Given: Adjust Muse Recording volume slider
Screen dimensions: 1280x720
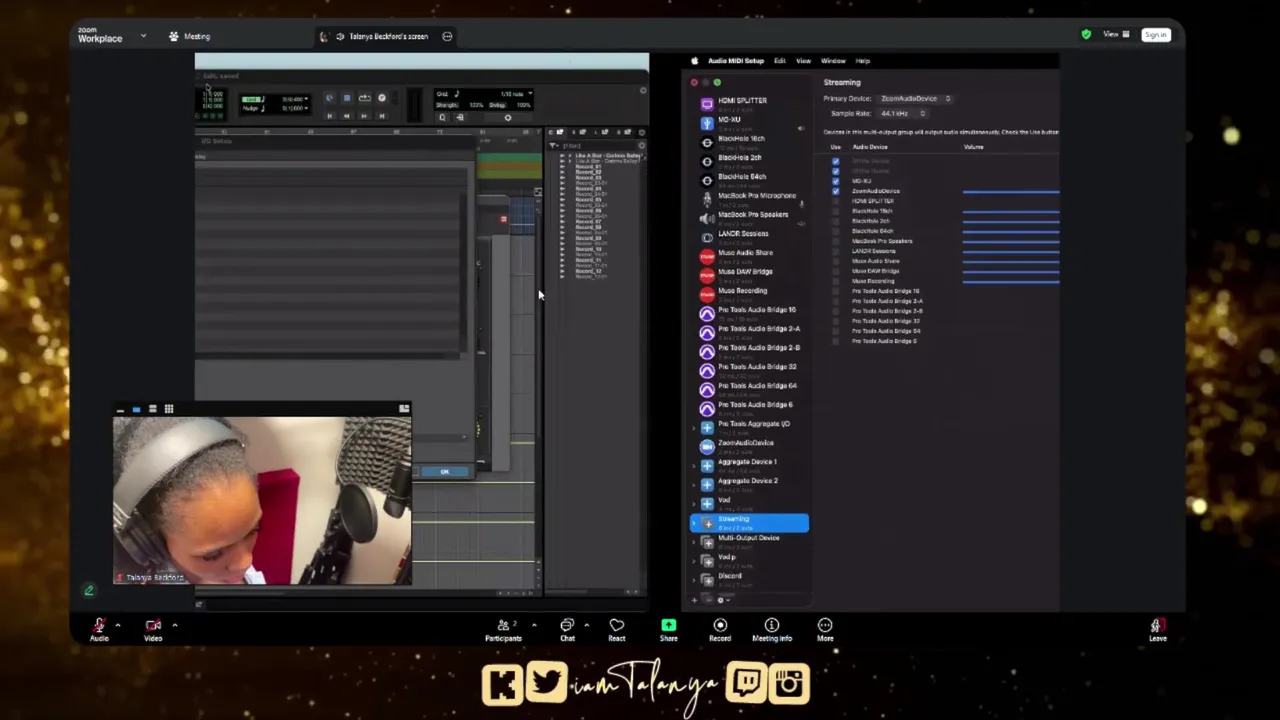Looking at the screenshot, I should [x=1011, y=281].
